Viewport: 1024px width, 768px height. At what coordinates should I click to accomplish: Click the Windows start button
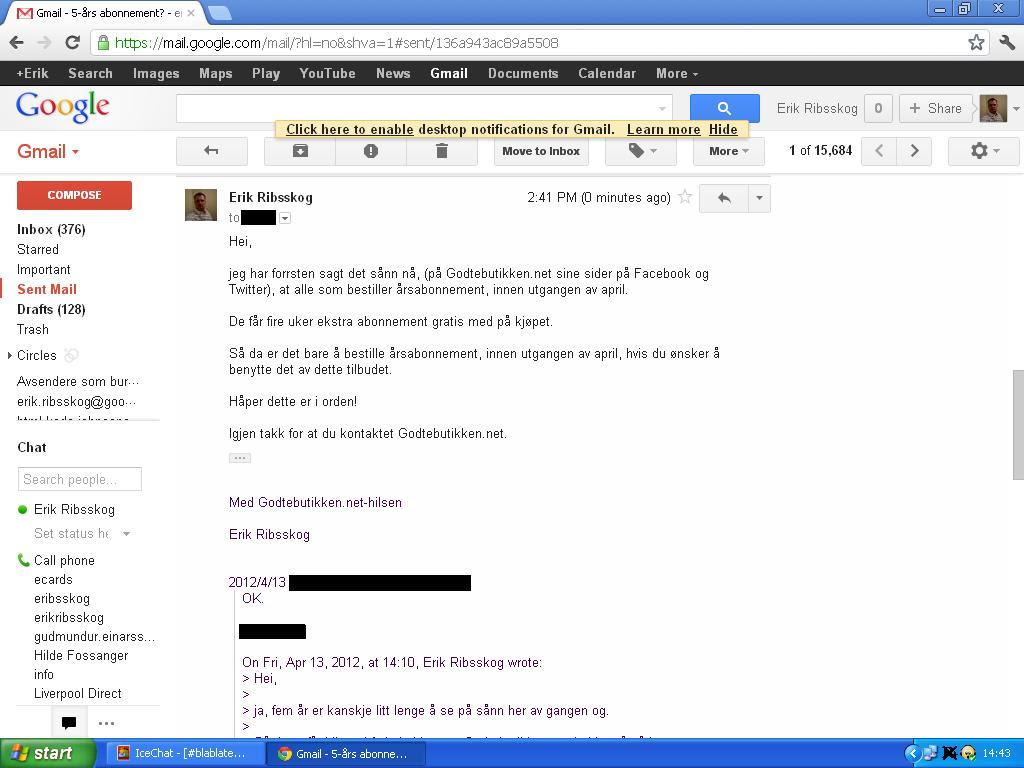point(48,753)
